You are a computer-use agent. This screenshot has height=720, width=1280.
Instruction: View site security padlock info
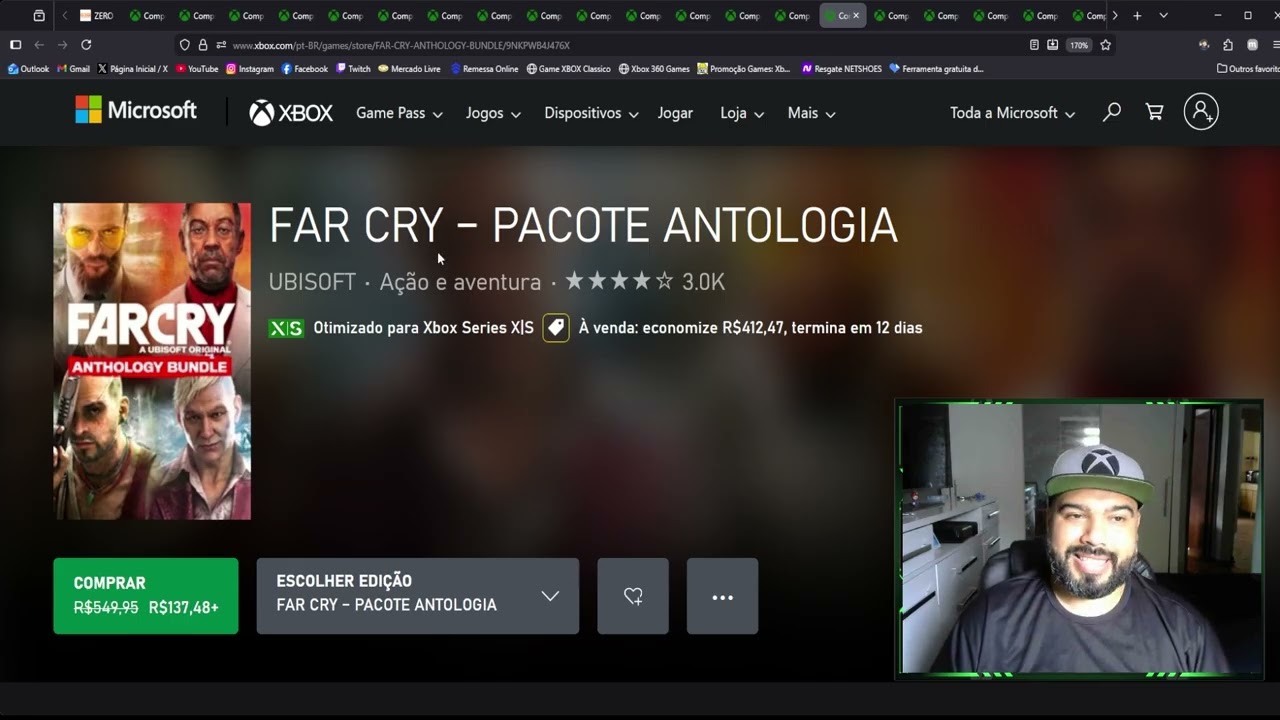point(203,45)
